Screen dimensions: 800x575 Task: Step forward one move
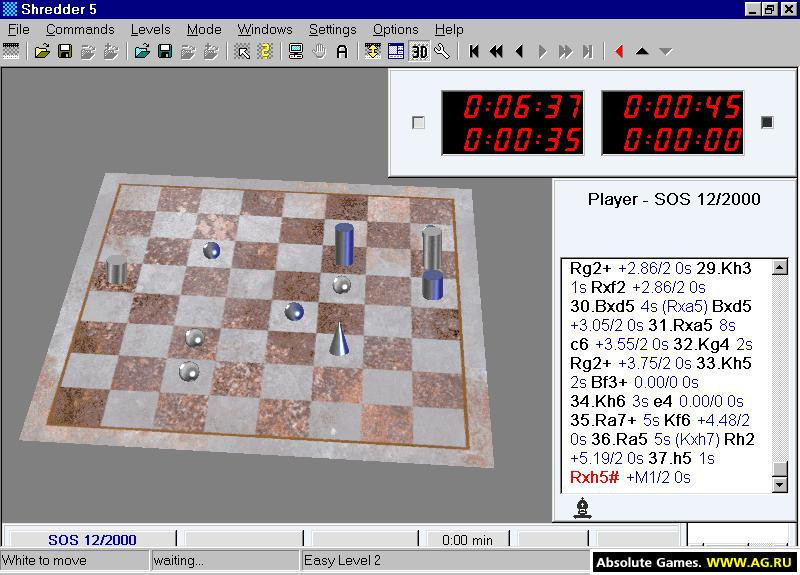click(x=542, y=52)
